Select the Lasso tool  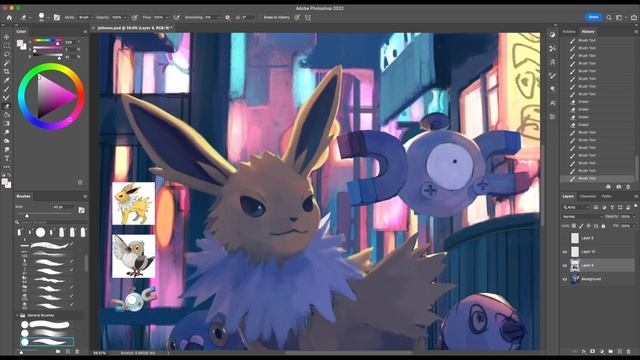(7, 54)
